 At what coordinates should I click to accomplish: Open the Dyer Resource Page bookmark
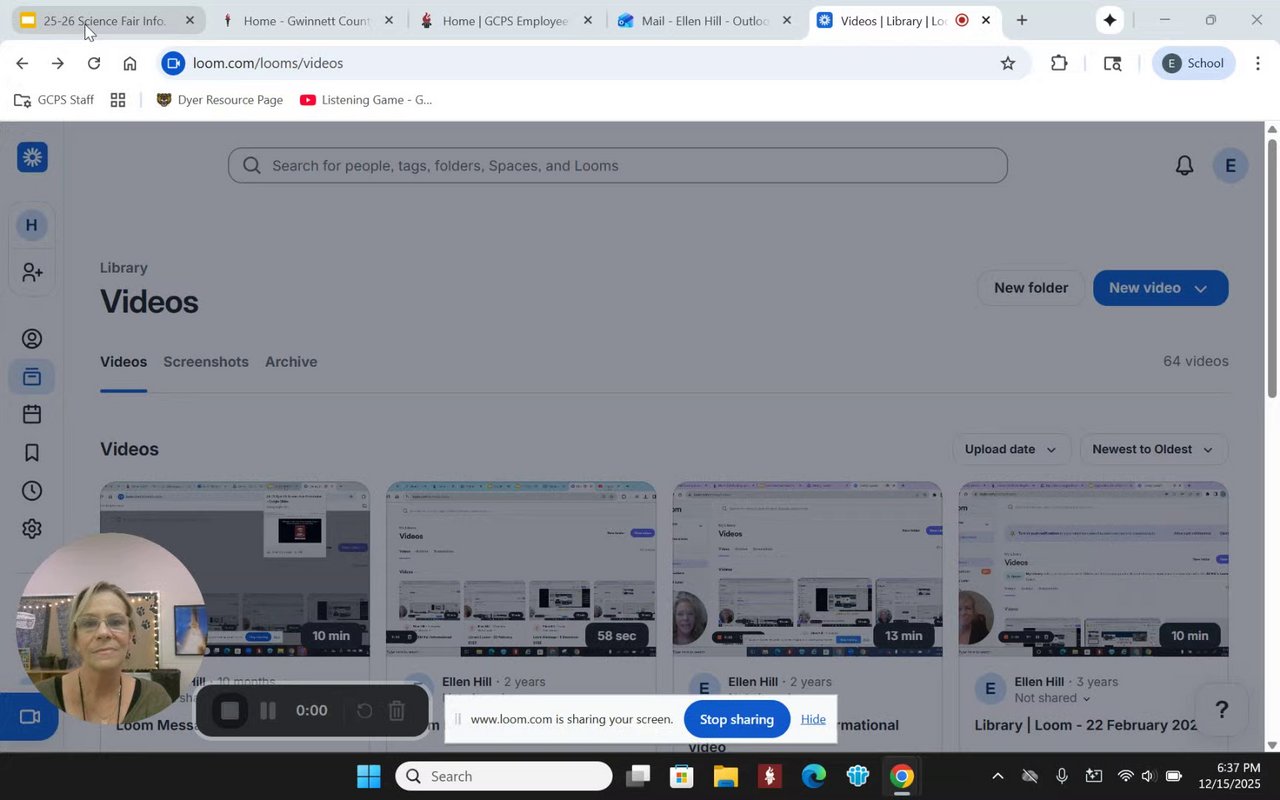pyautogui.click(x=220, y=100)
